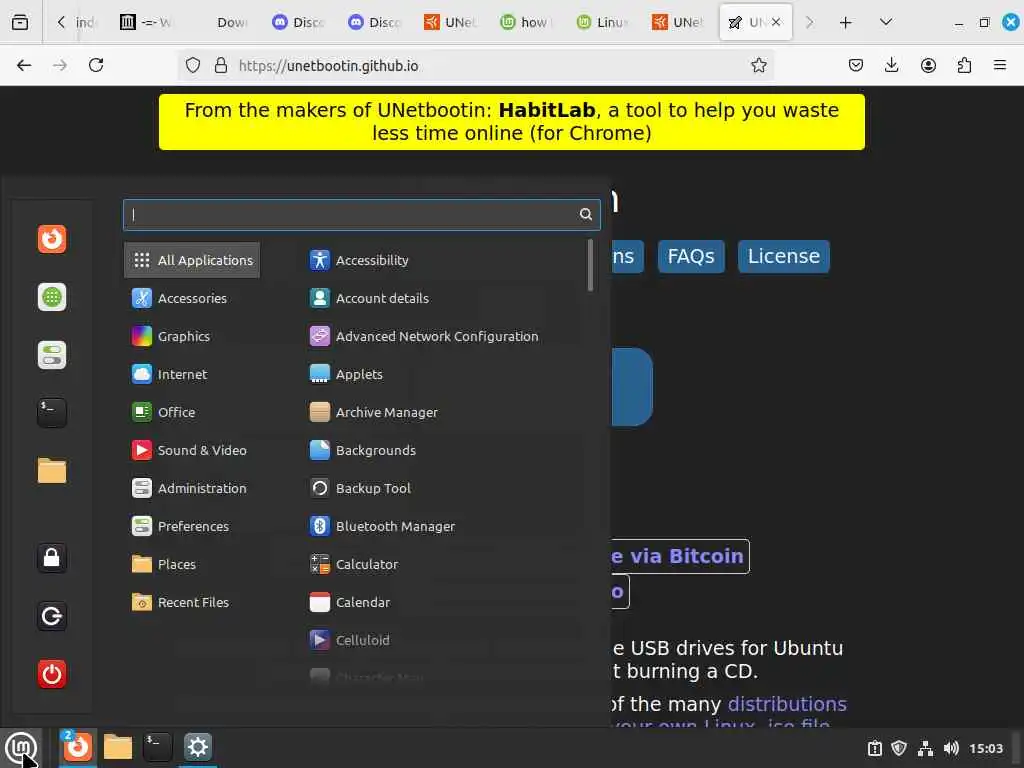Click the Linux Mint menu button
This screenshot has width=1024, height=768.
(21, 747)
